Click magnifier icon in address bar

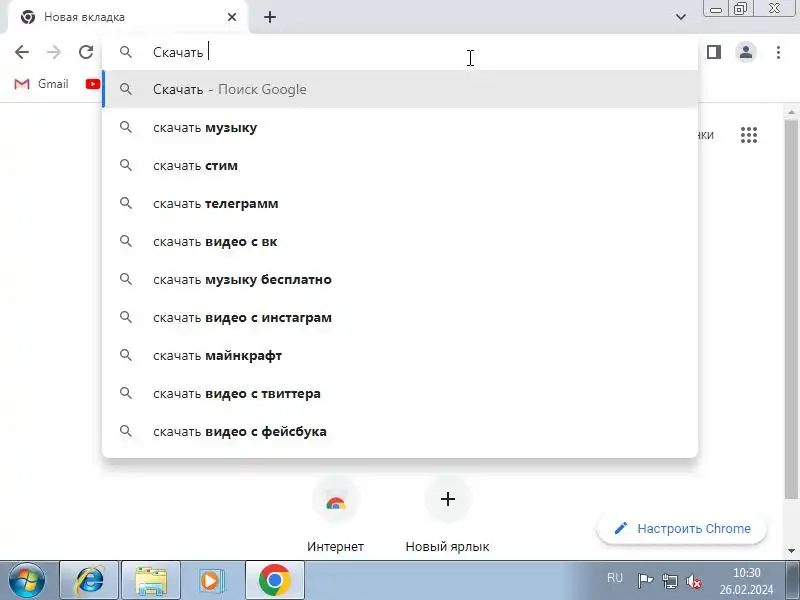[x=126, y=52]
